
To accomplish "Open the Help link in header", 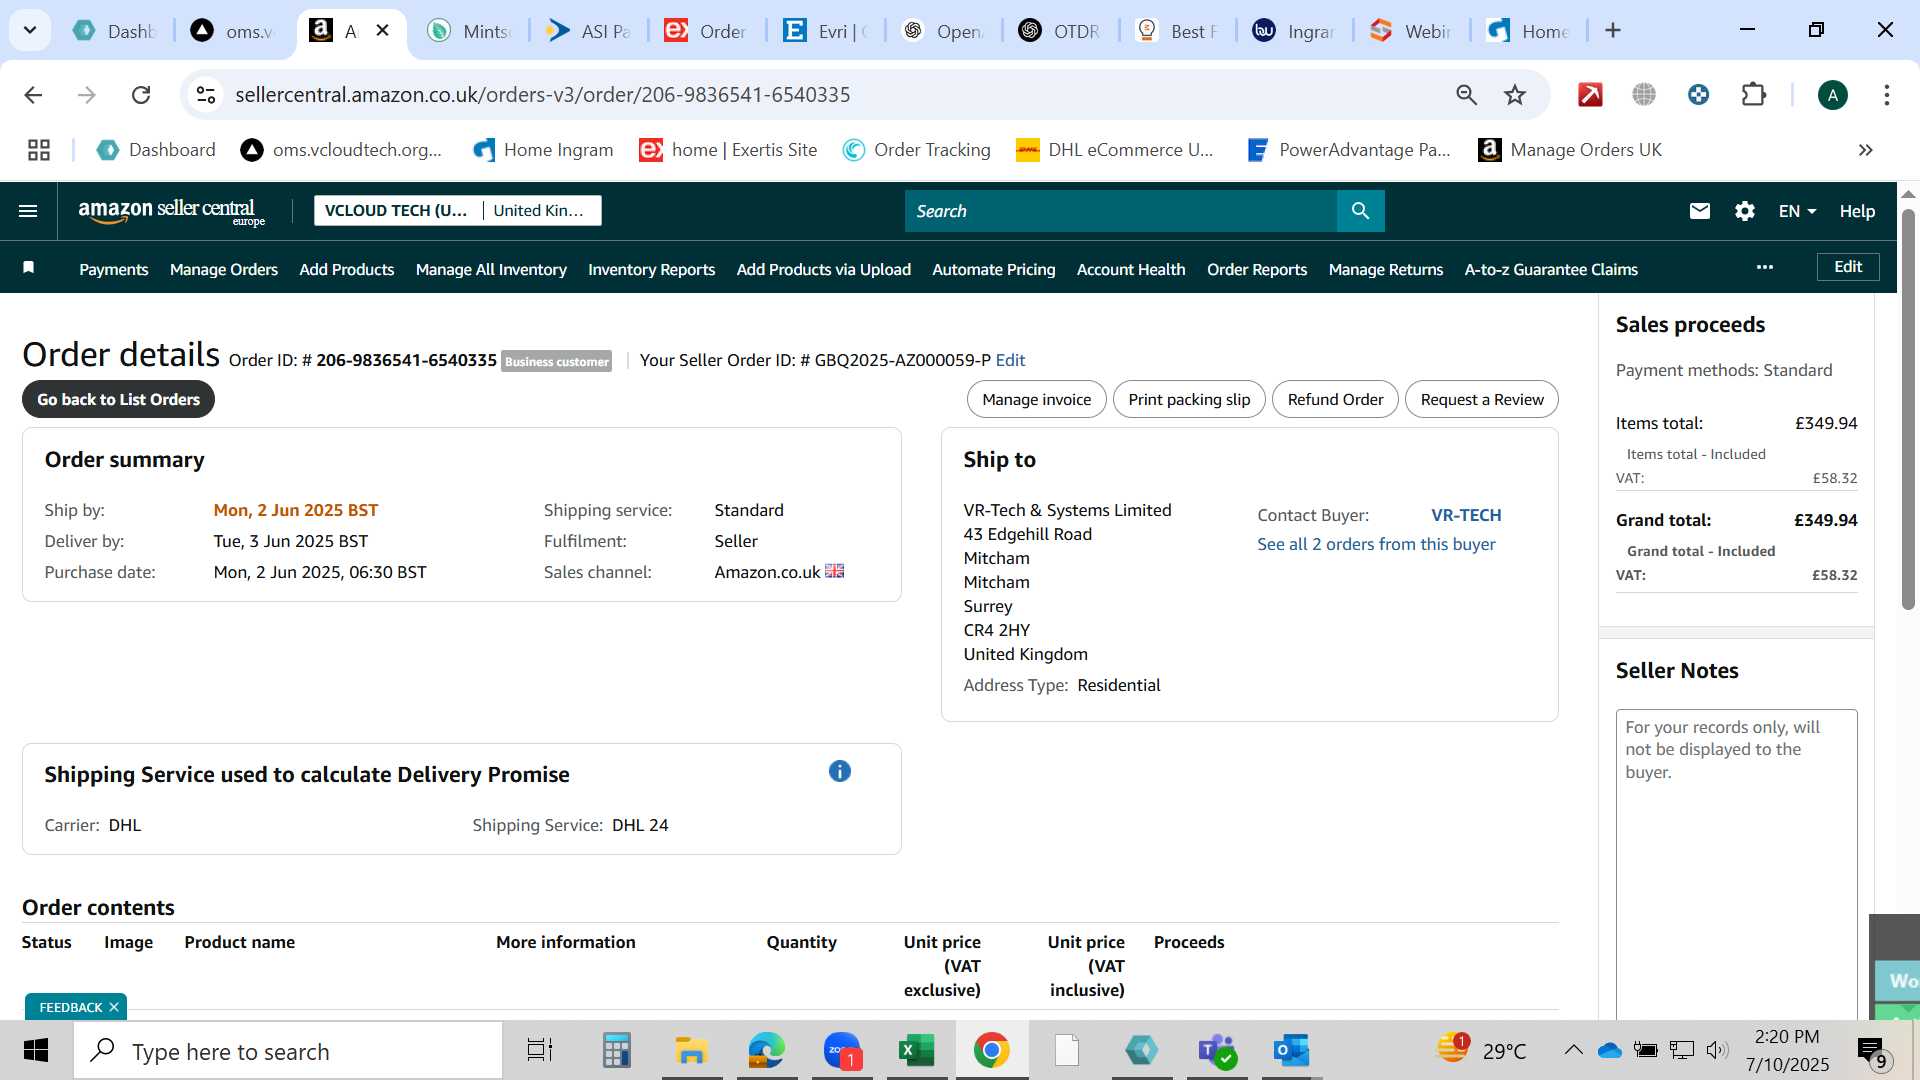I will click(1857, 211).
